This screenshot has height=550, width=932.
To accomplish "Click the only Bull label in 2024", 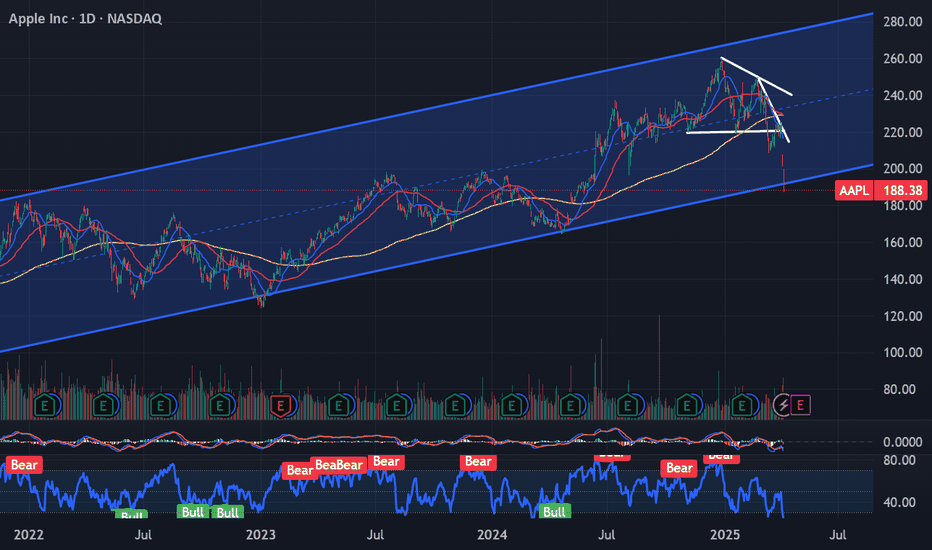I will [554, 511].
